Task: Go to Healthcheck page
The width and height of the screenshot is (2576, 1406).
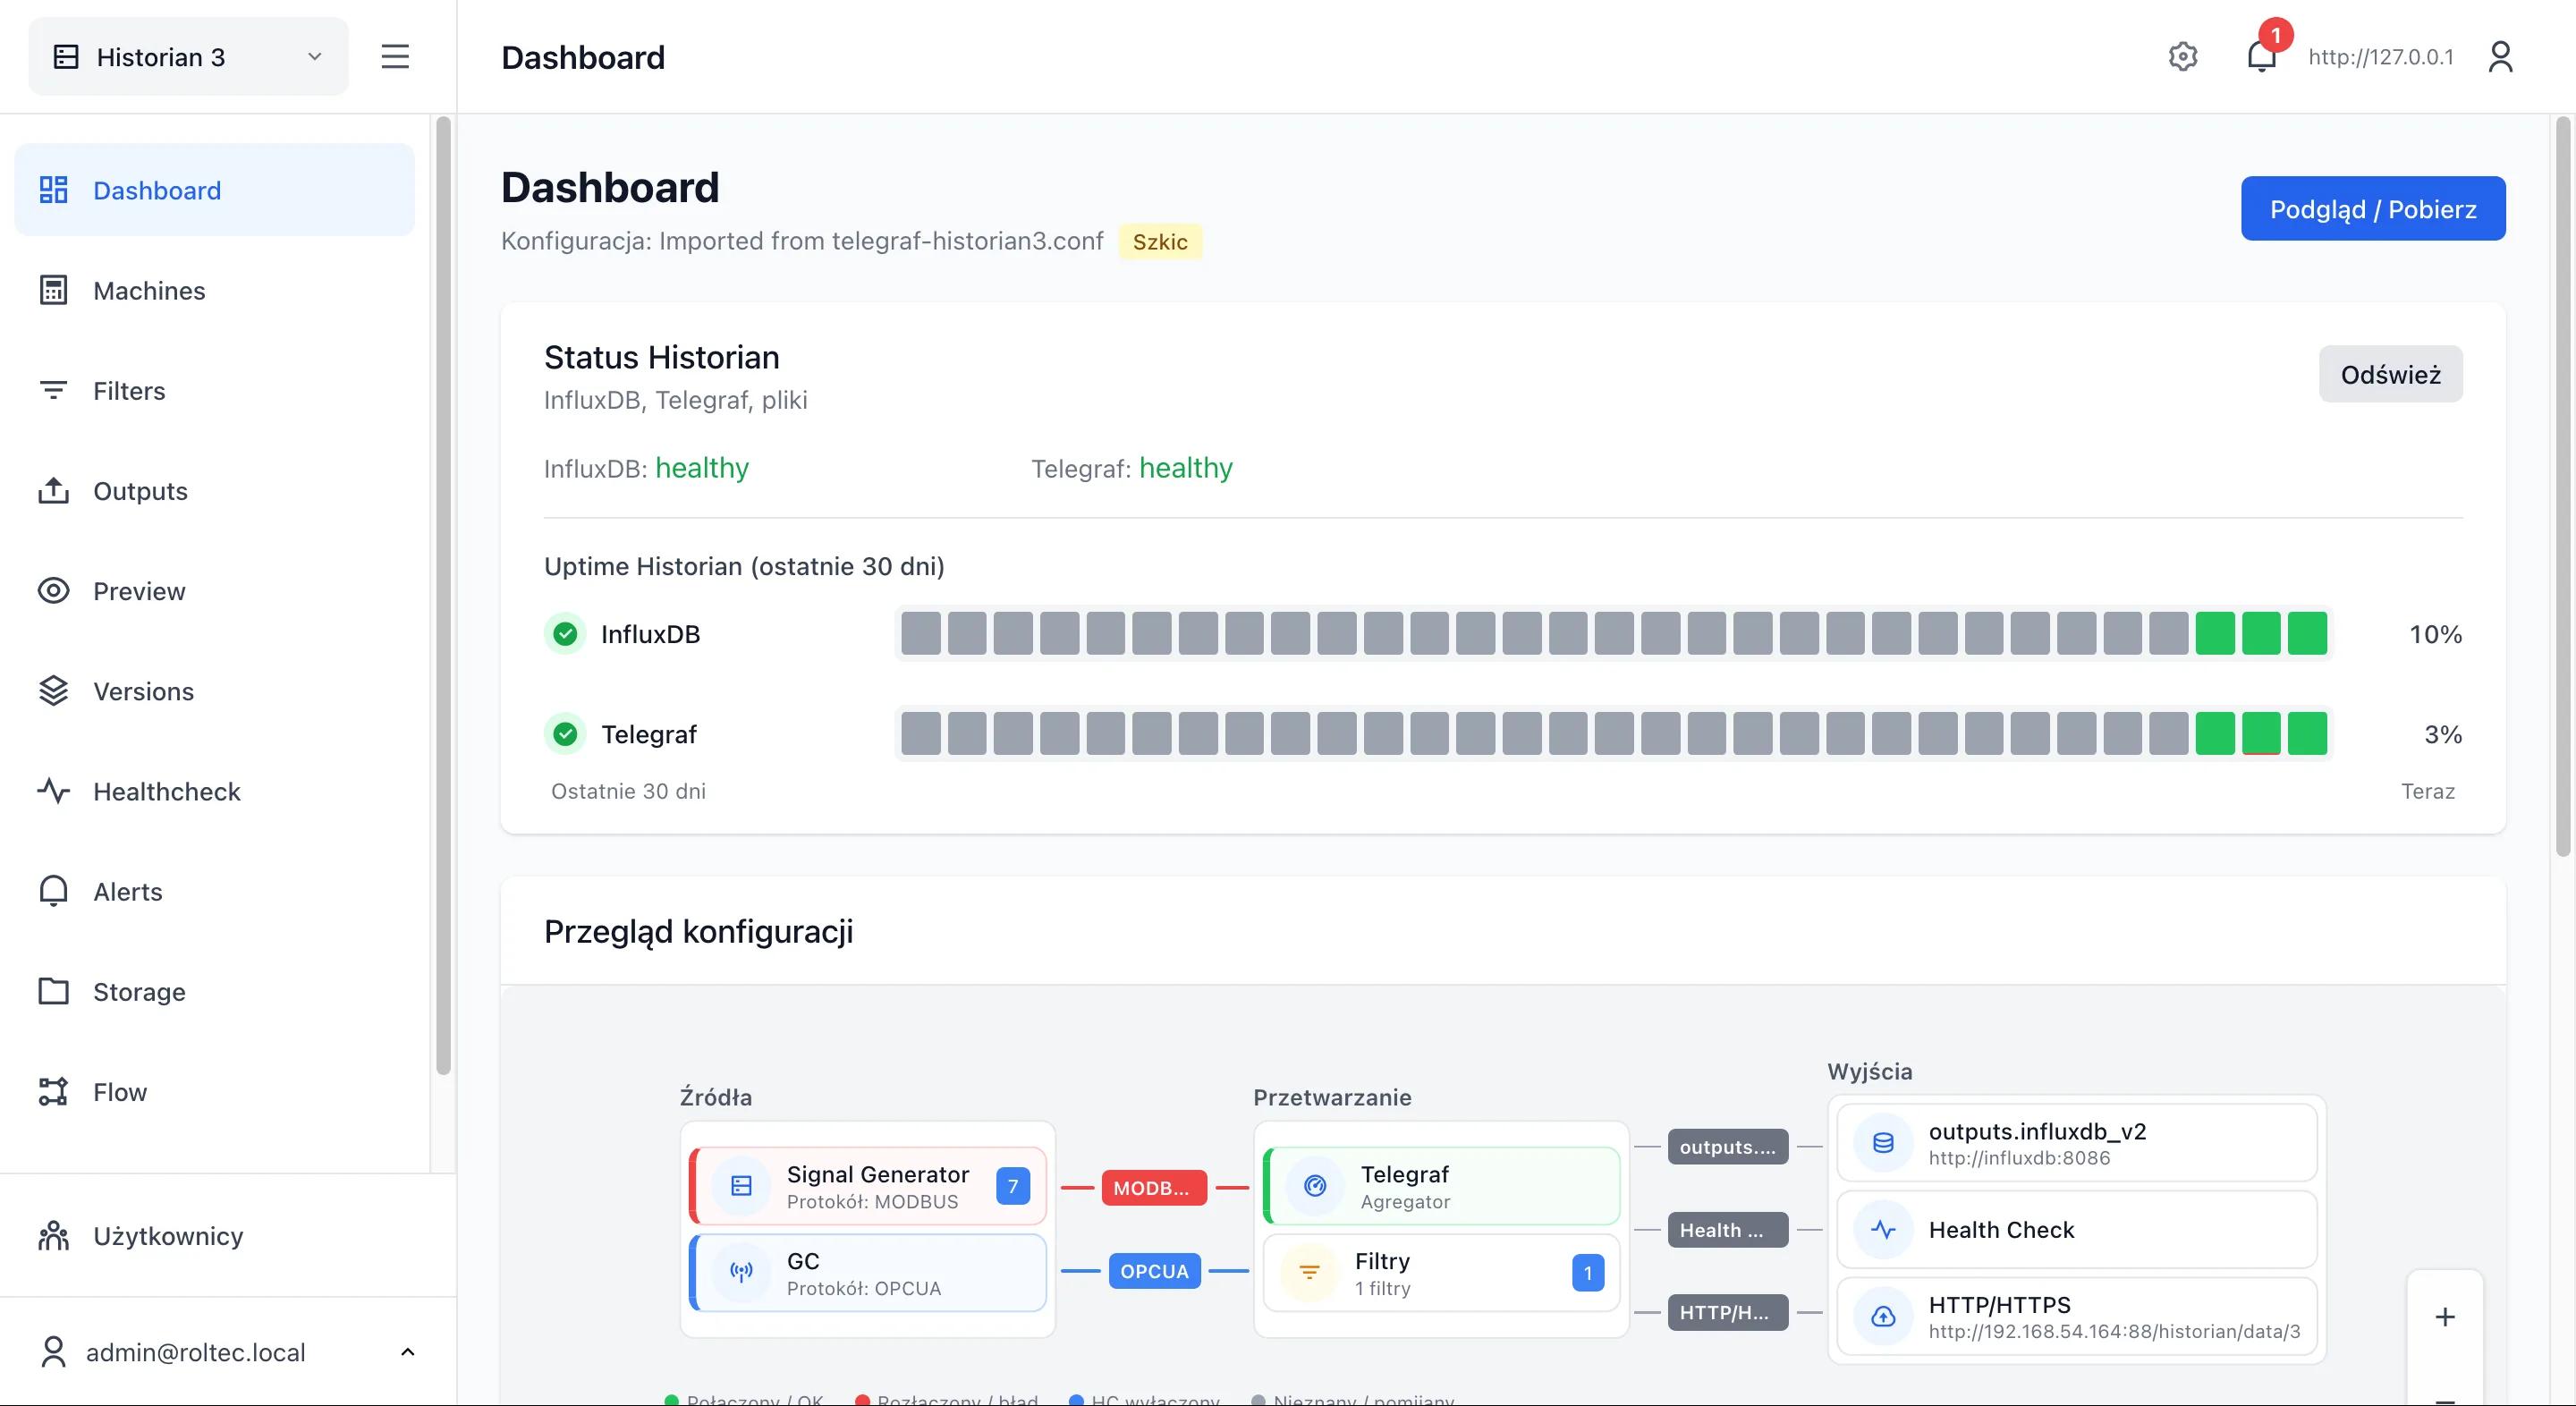Action: pyautogui.click(x=214, y=791)
